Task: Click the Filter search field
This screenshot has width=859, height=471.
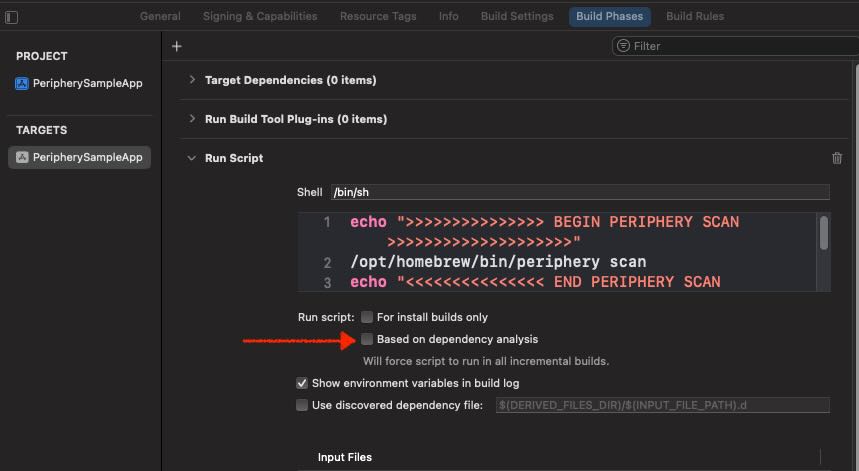Action: 735,46
